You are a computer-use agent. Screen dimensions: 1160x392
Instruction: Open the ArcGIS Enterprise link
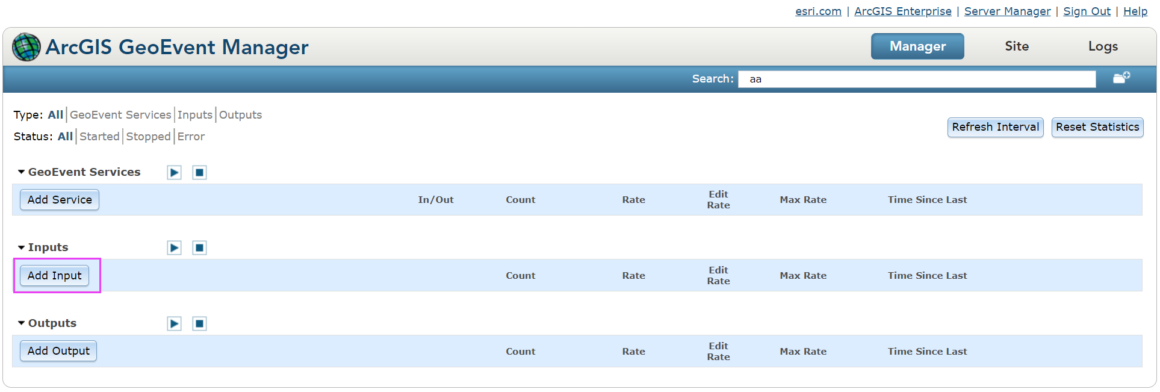903,11
